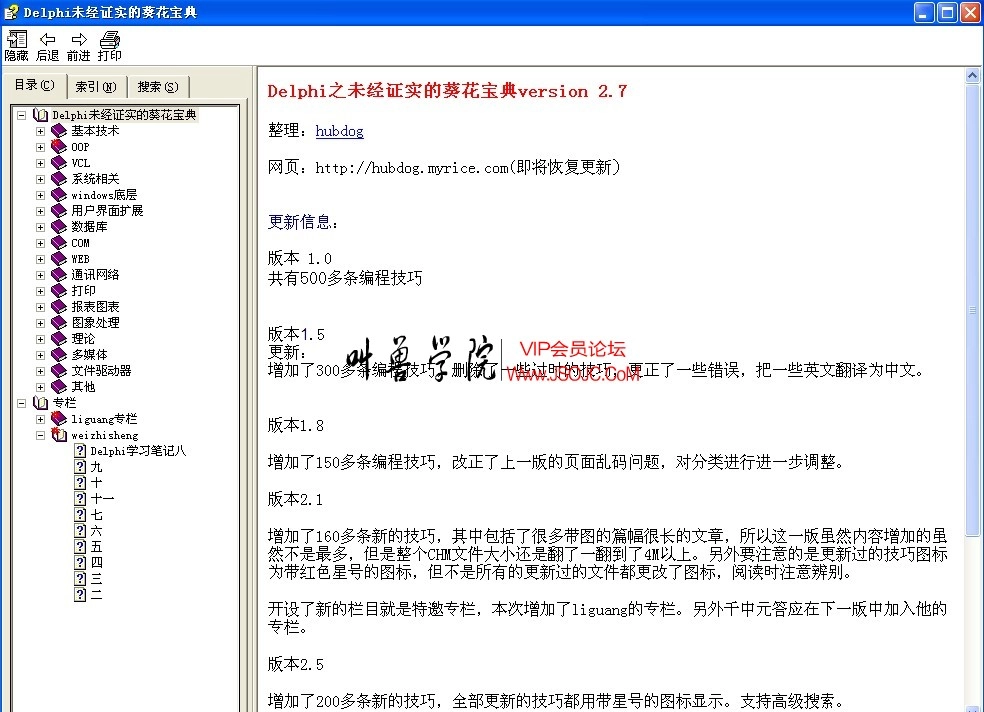Switch to the 索引 (Index) tab
This screenshot has width=984, height=712.
[95, 85]
